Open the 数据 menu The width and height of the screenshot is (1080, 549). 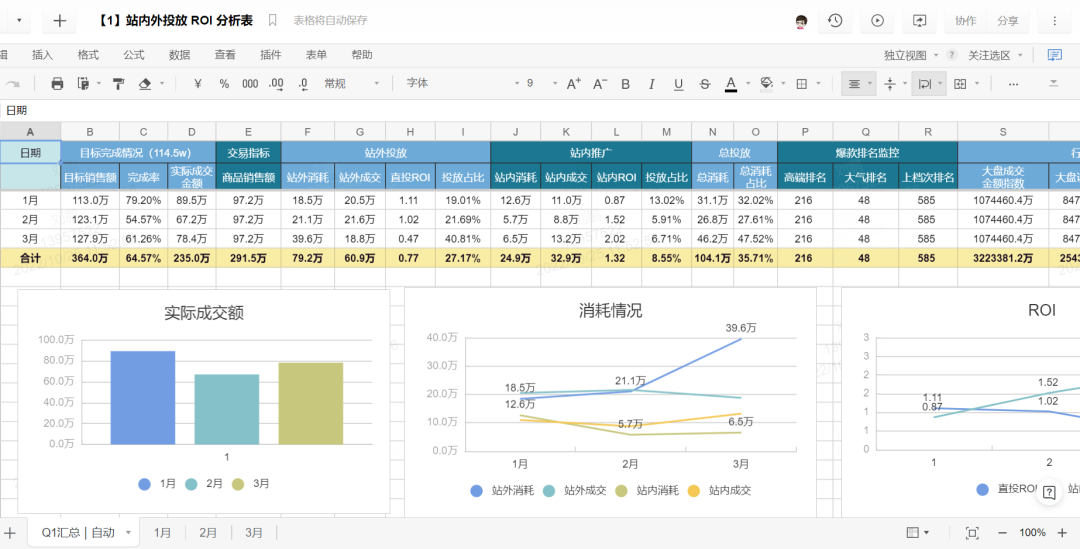(x=179, y=55)
